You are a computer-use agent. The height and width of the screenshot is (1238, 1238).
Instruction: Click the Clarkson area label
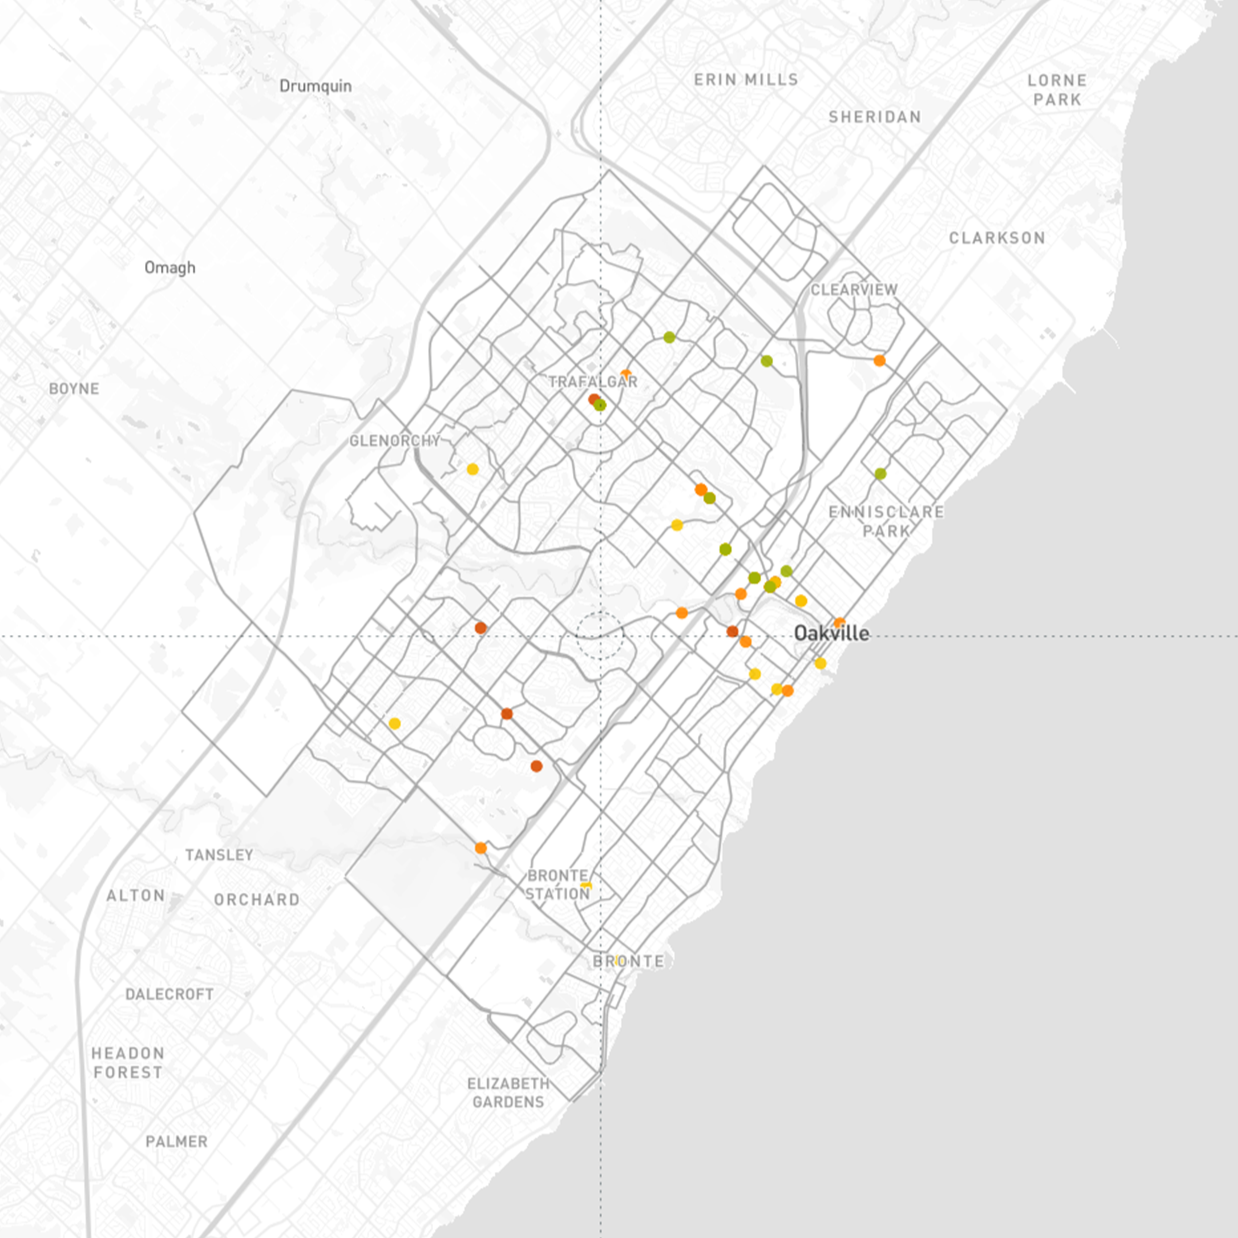point(995,238)
